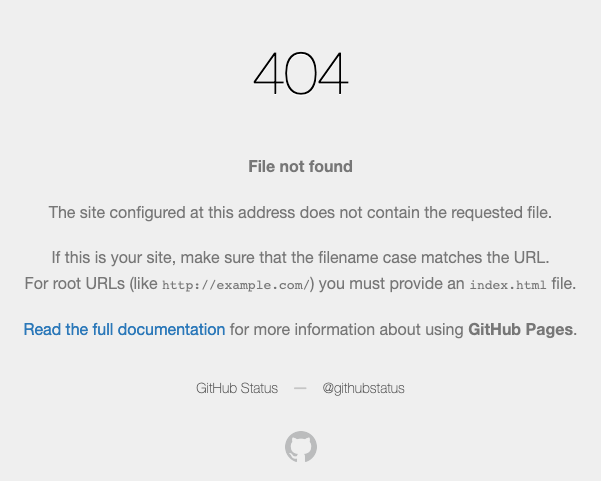601x481 pixels.
Task: Click the text for more information about using
Action: coord(346,330)
